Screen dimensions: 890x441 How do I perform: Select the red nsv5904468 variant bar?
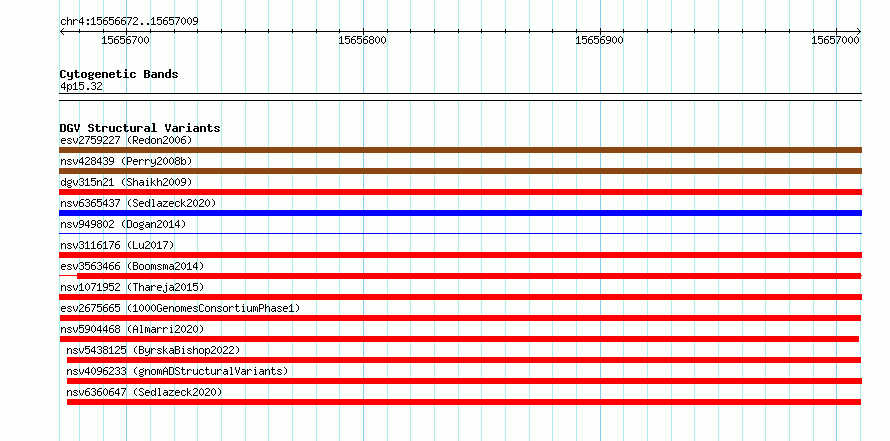(459, 339)
